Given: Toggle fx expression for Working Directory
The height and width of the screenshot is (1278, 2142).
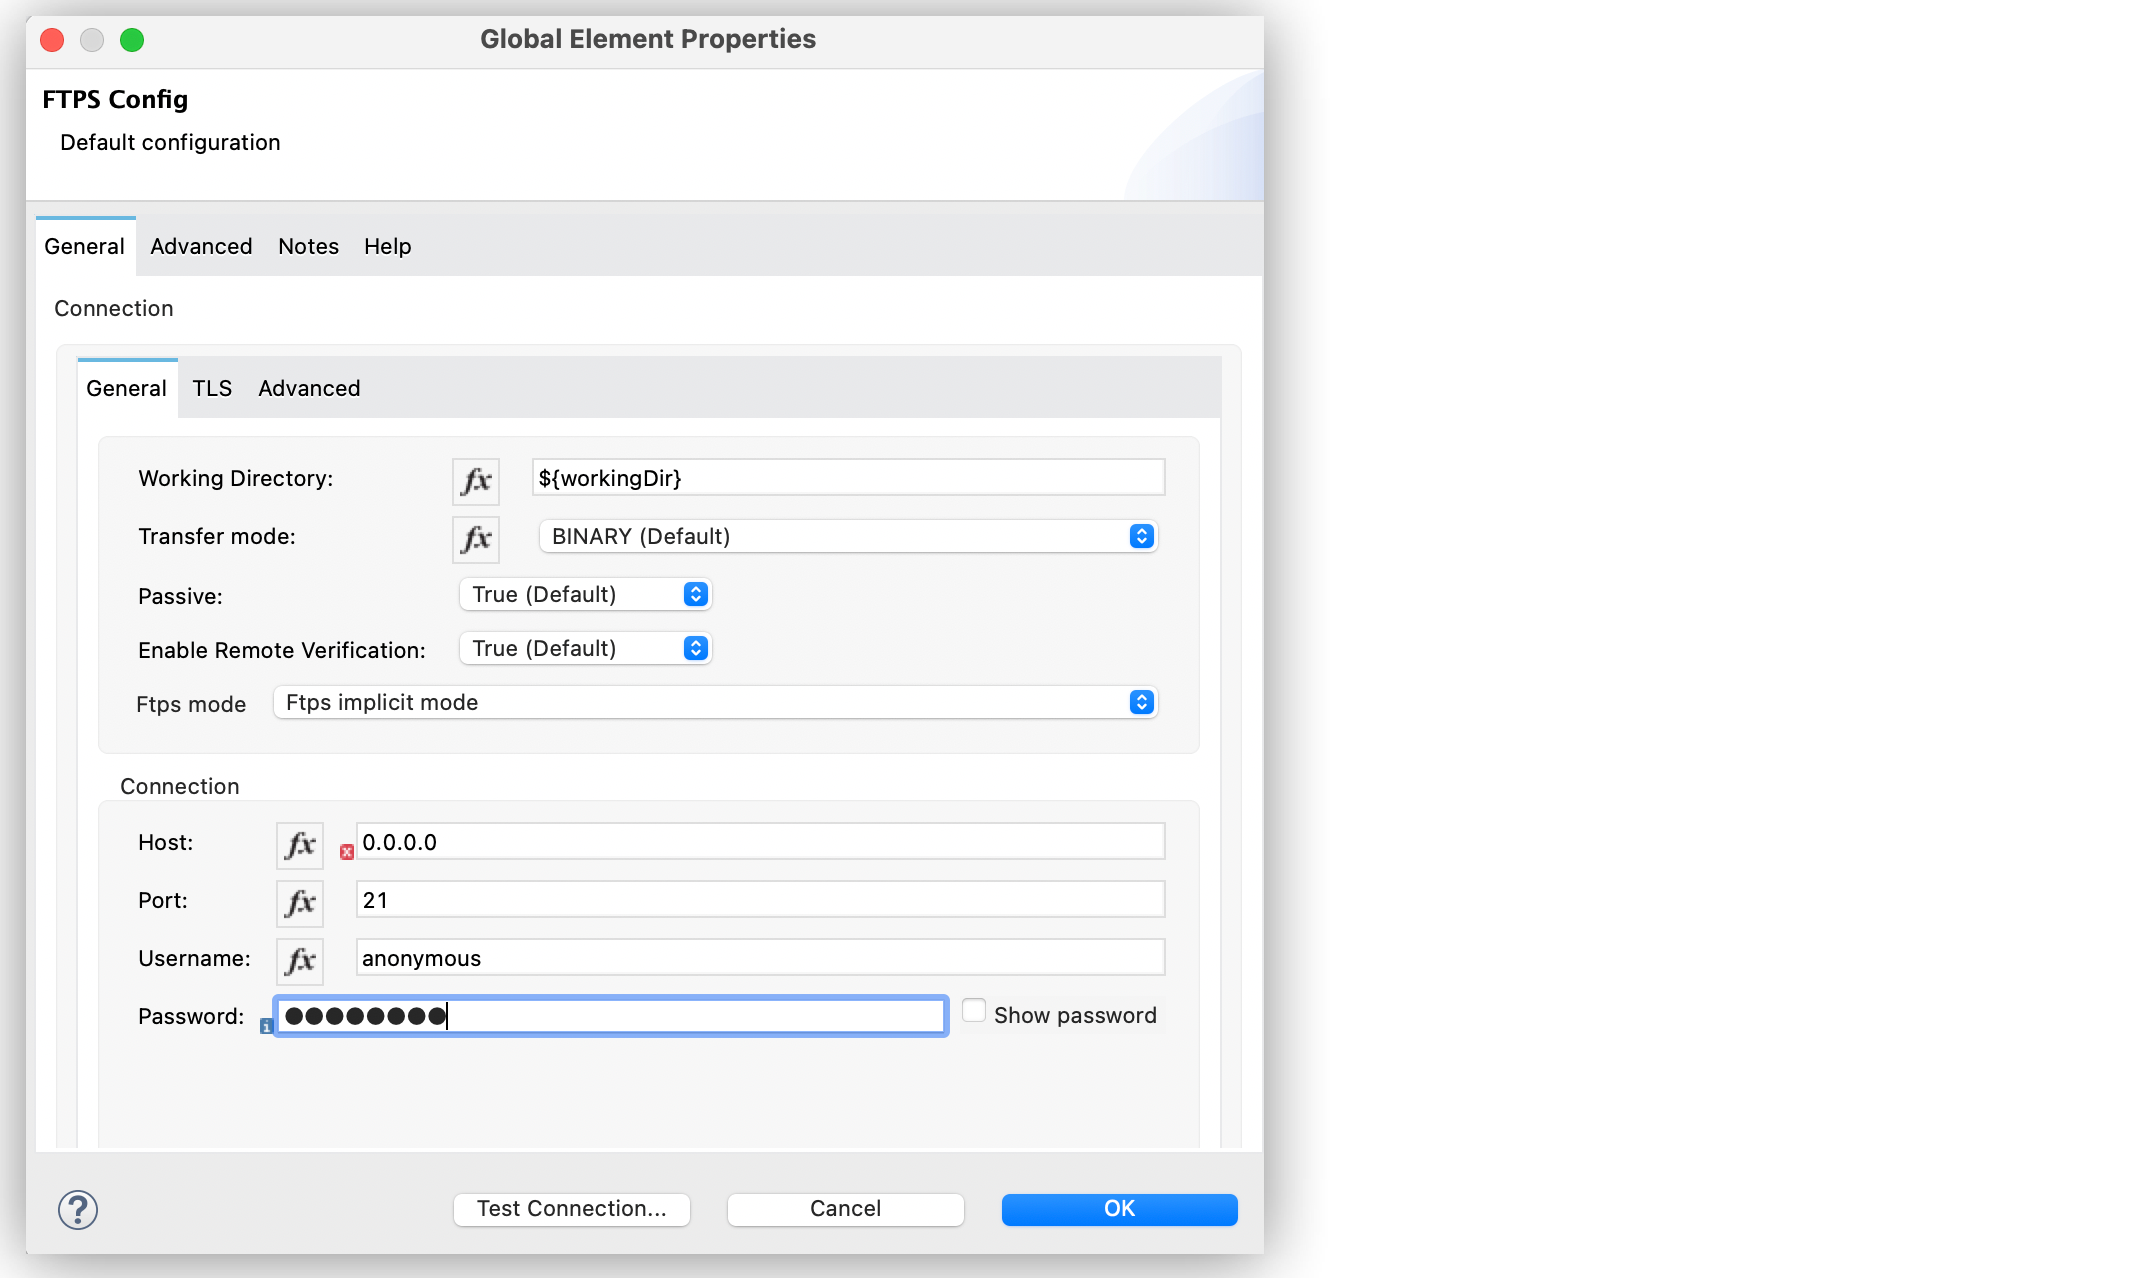Looking at the screenshot, I should click(476, 481).
